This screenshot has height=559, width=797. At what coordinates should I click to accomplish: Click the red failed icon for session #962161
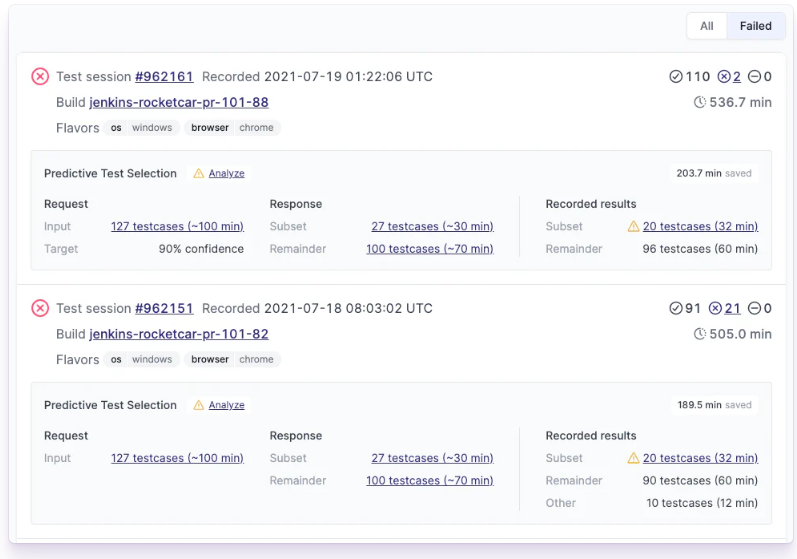coord(40,77)
